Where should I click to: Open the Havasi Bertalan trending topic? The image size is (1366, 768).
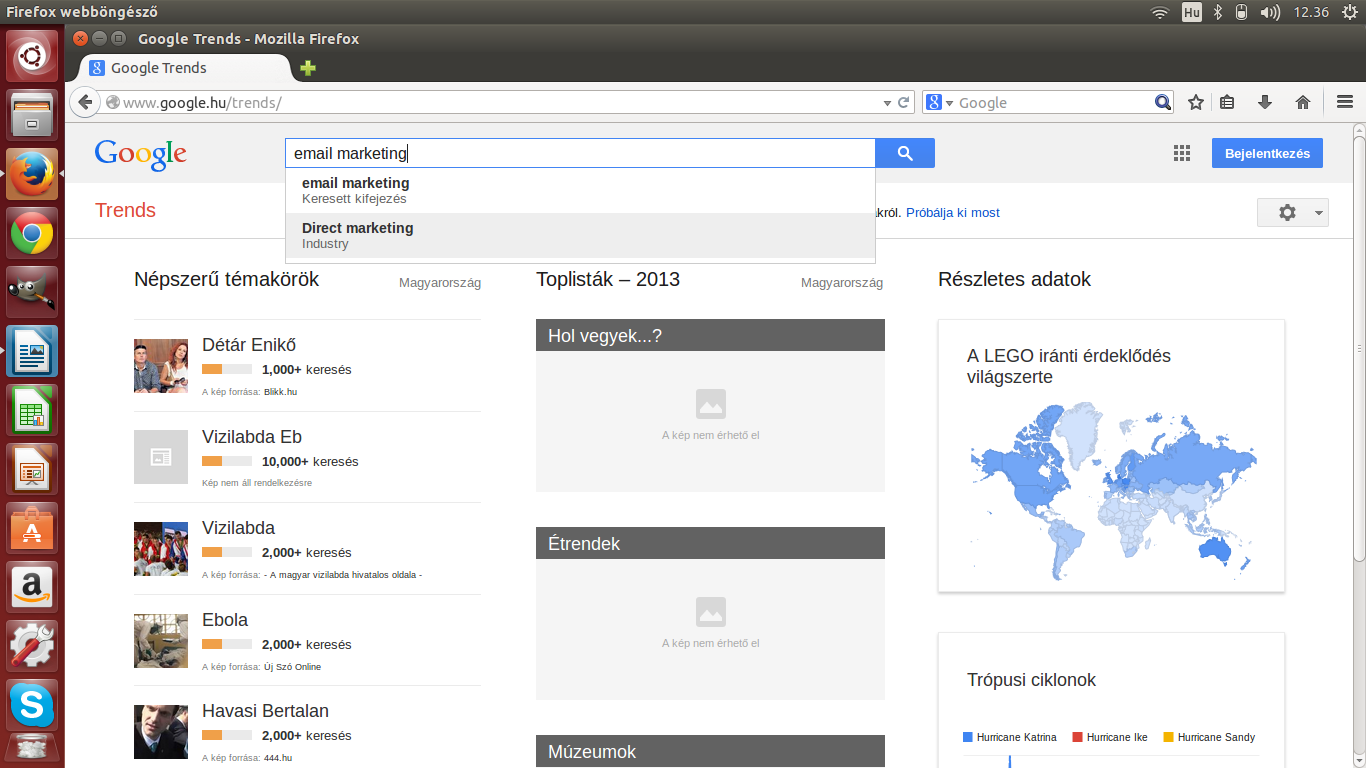[x=265, y=711]
